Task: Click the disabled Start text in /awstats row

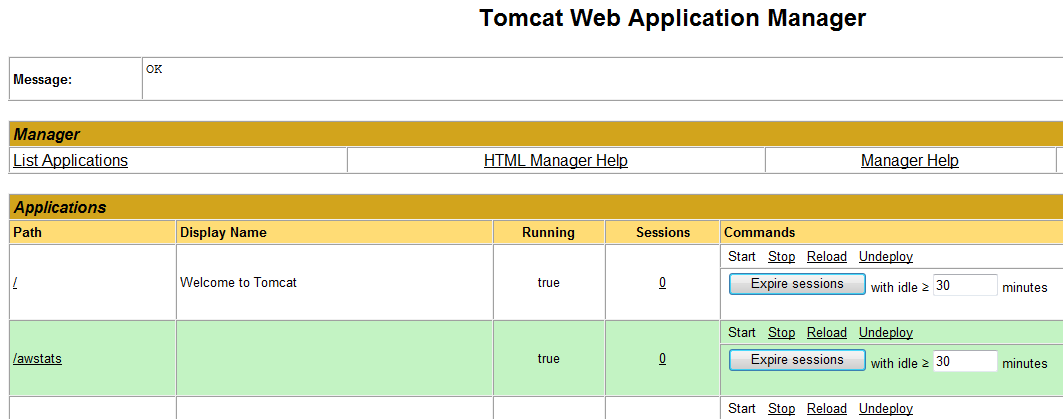Action: point(742,333)
